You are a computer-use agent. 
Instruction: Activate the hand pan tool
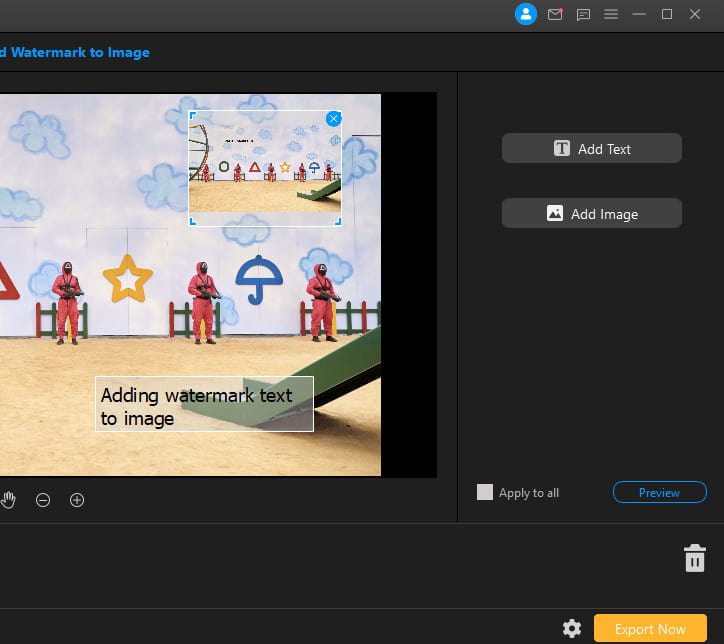click(x=8, y=500)
